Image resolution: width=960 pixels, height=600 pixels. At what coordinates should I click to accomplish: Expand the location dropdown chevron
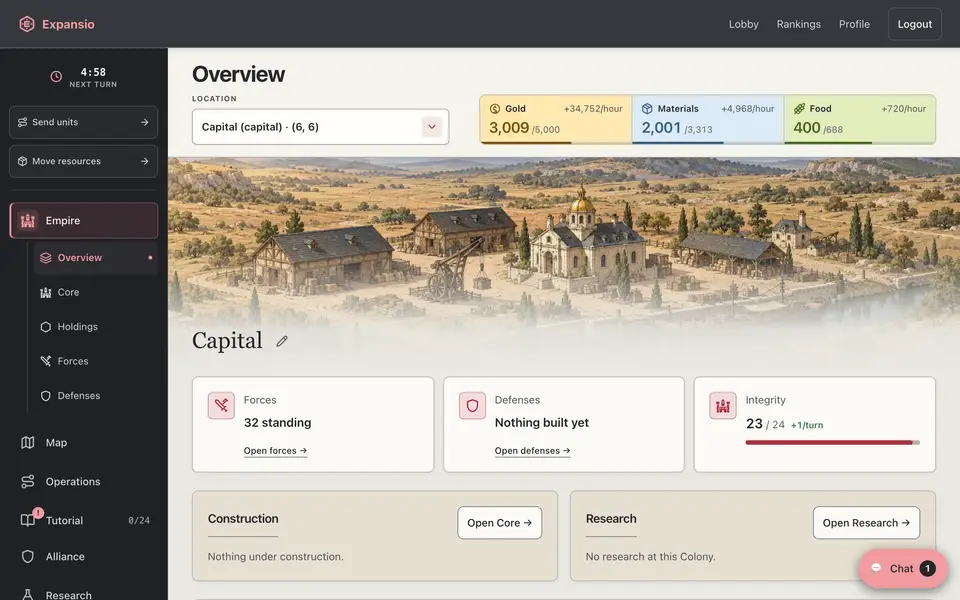coord(432,127)
